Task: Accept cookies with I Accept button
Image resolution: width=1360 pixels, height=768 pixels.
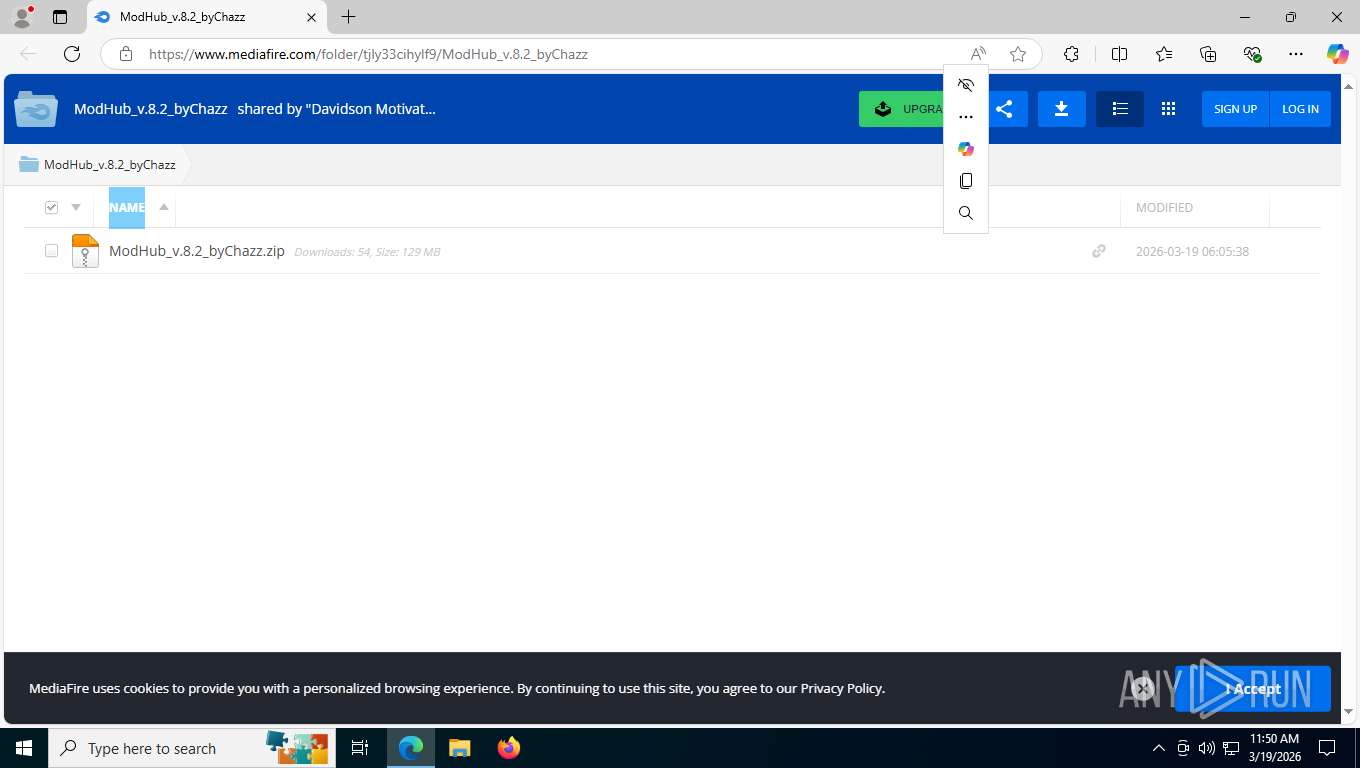Action: pos(1253,689)
